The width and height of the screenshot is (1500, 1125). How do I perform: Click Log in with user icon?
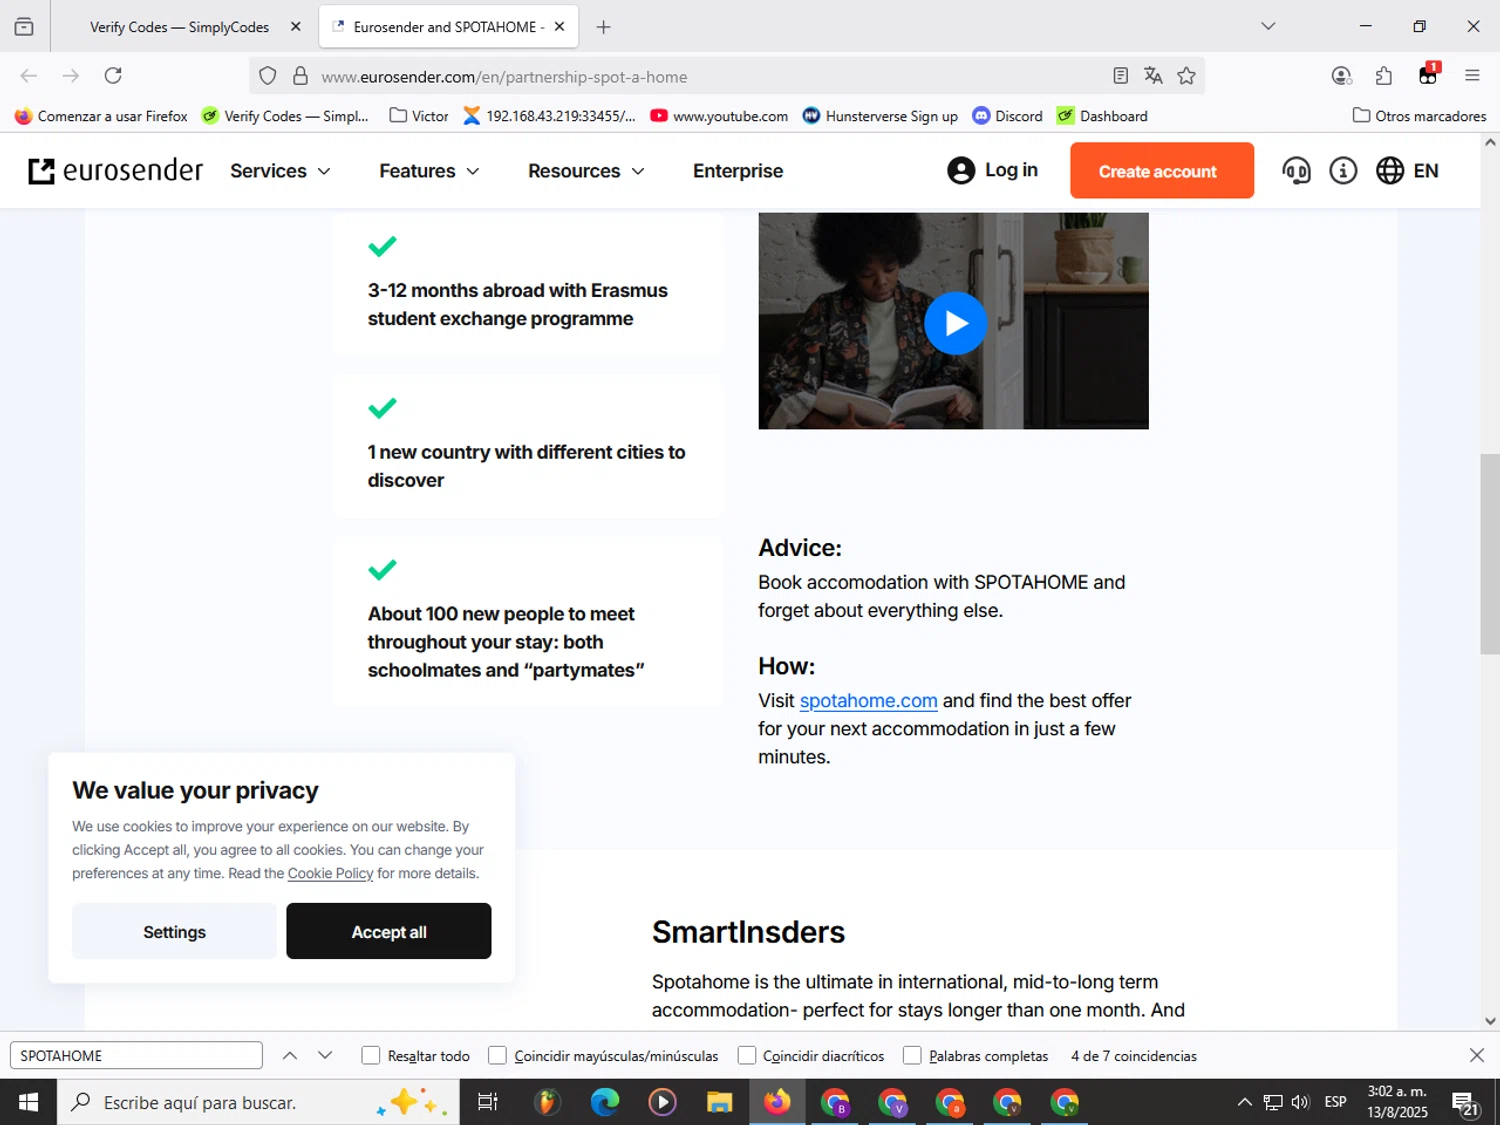pyautogui.click(x=993, y=171)
